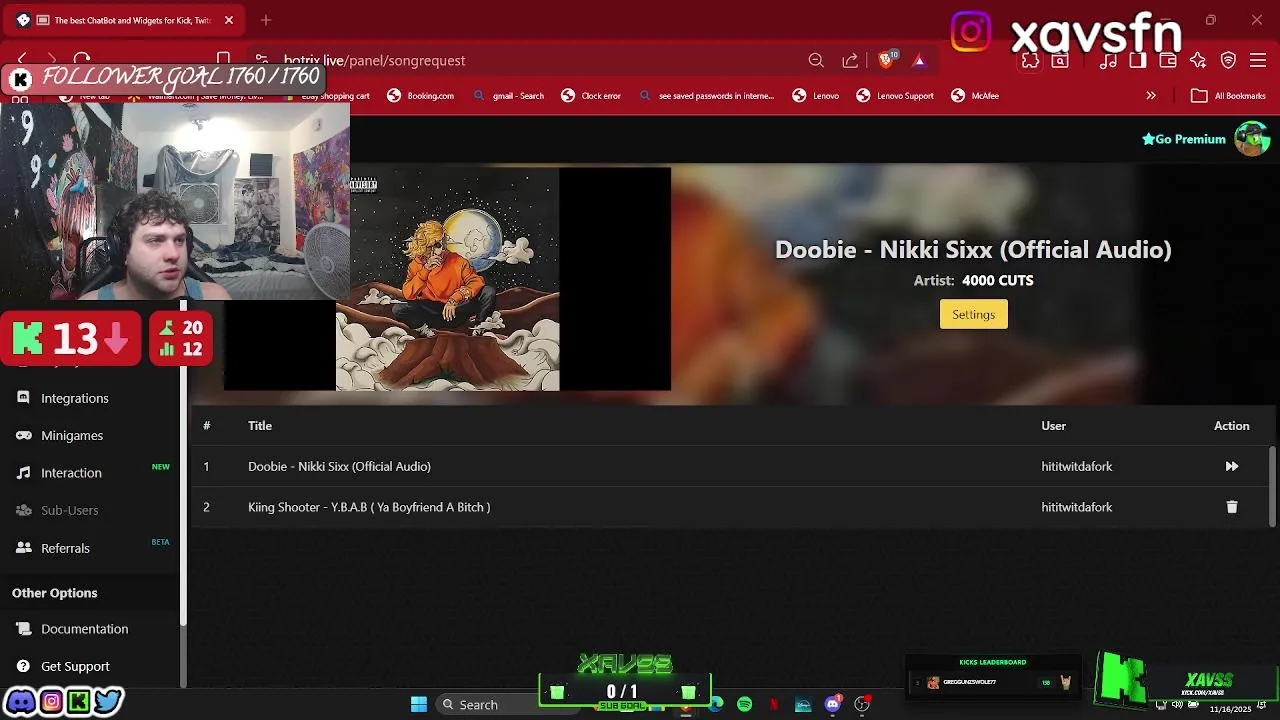Image resolution: width=1280 pixels, height=720 pixels.
Task: Skip the currently playing Doobie song
Action: click(1232, 466)
